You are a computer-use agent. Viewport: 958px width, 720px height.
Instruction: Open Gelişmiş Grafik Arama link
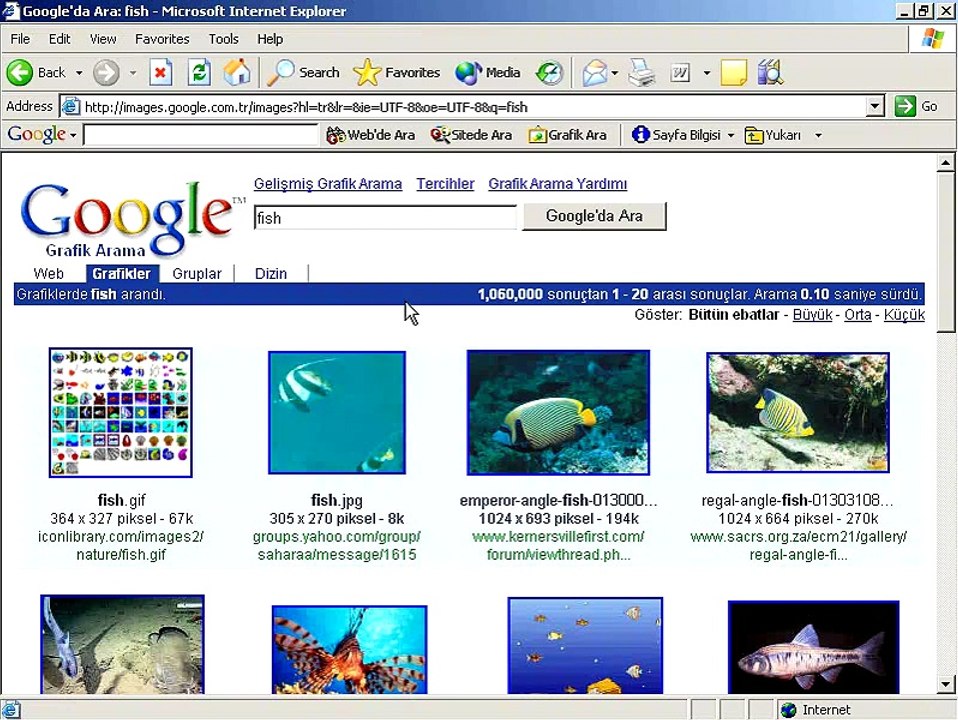coord(328,184)
